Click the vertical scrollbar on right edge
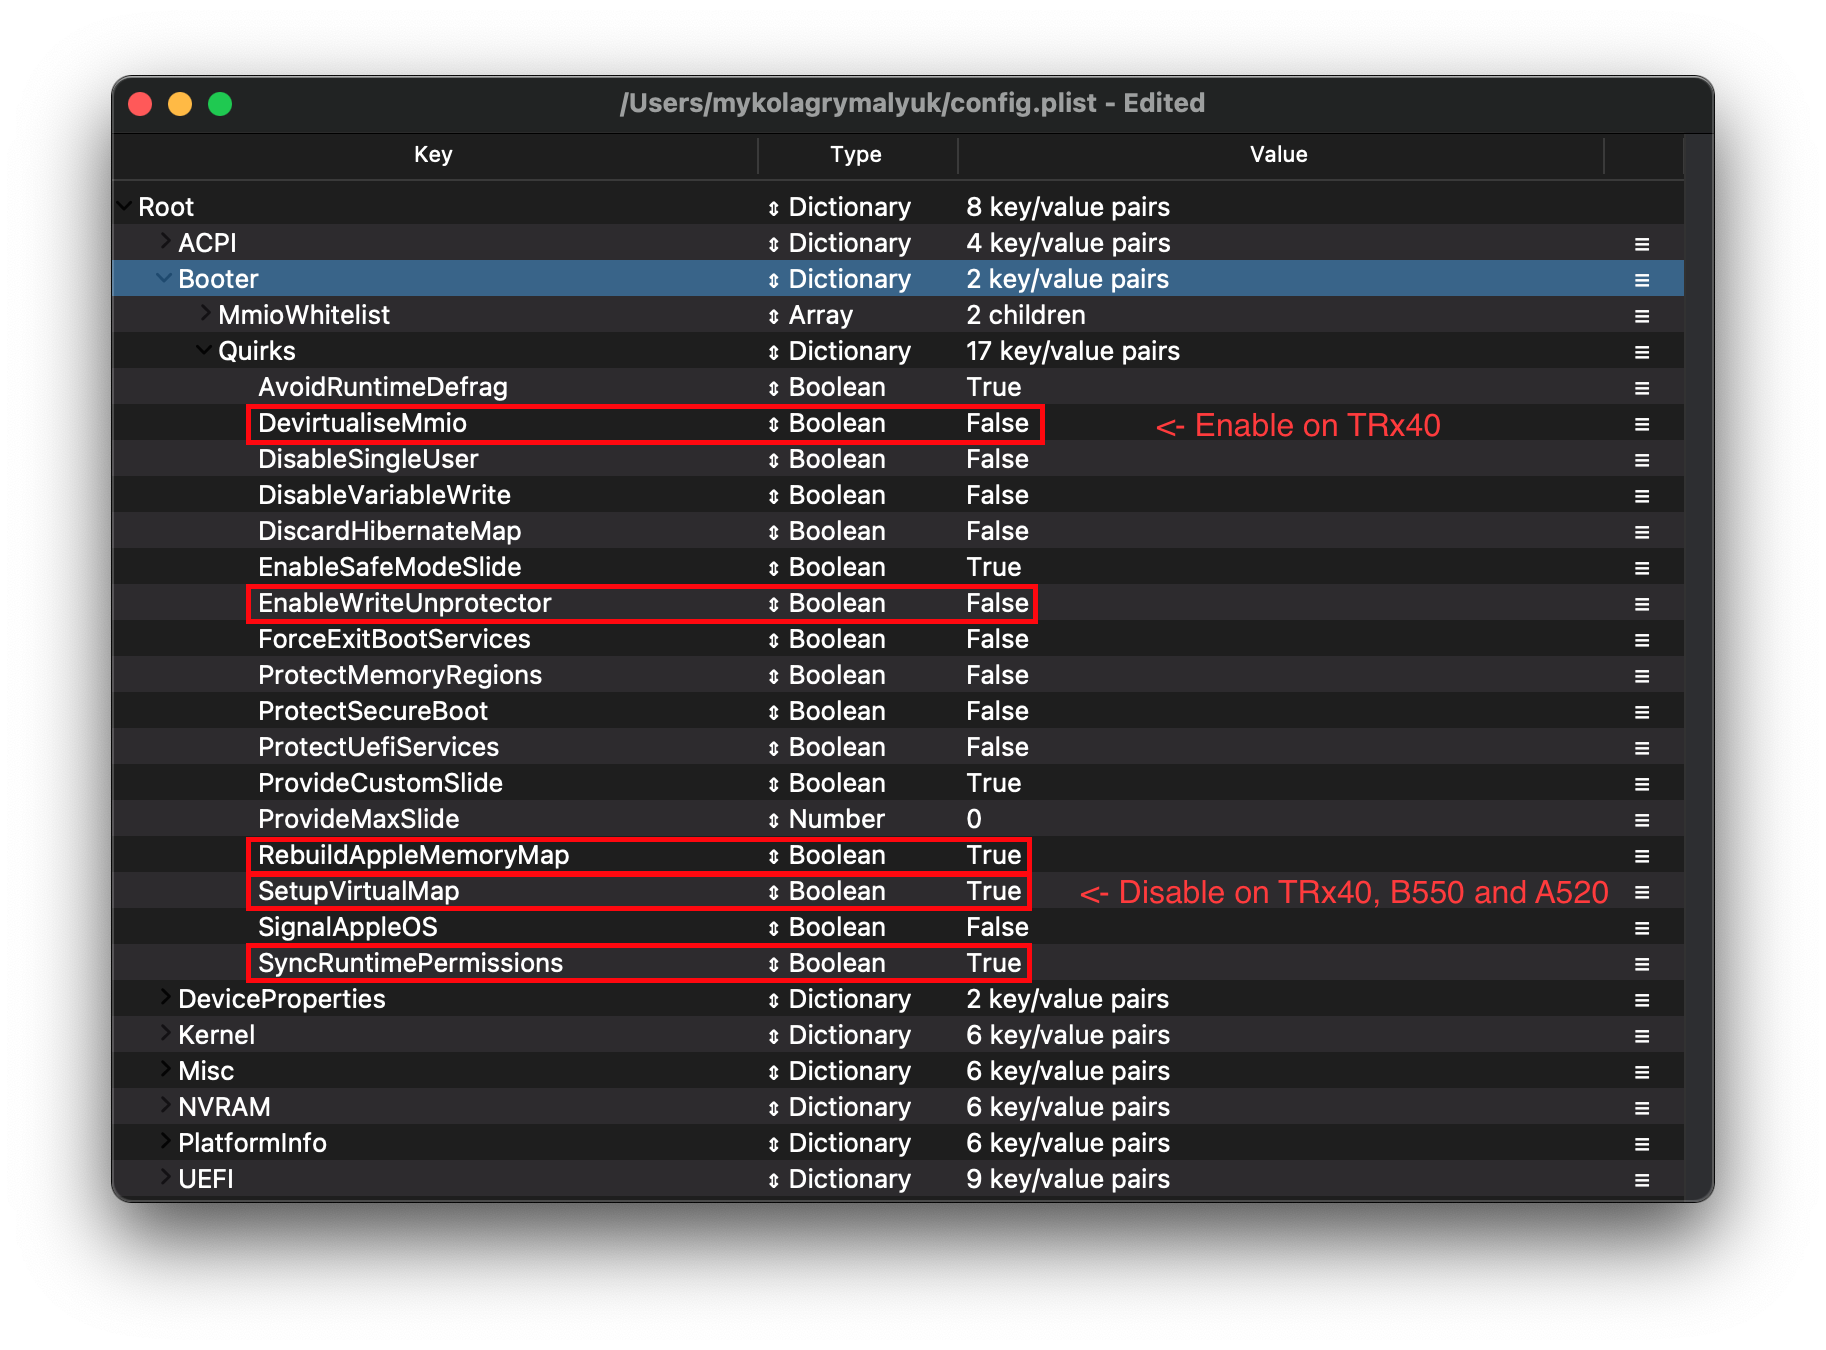Image resolution: width=1826 pixels, height=1350 pixels. tap(1697, 660)
